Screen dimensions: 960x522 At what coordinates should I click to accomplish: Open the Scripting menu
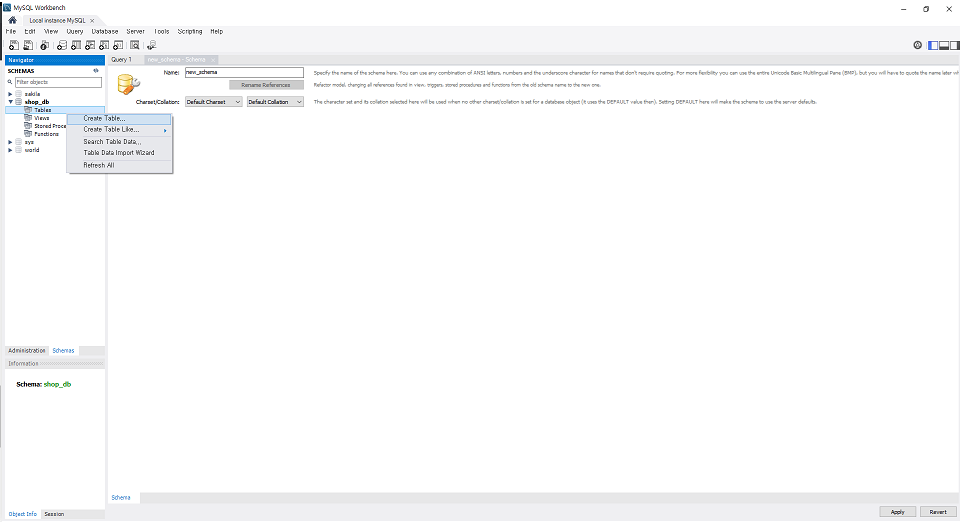[x=190, y=31]
